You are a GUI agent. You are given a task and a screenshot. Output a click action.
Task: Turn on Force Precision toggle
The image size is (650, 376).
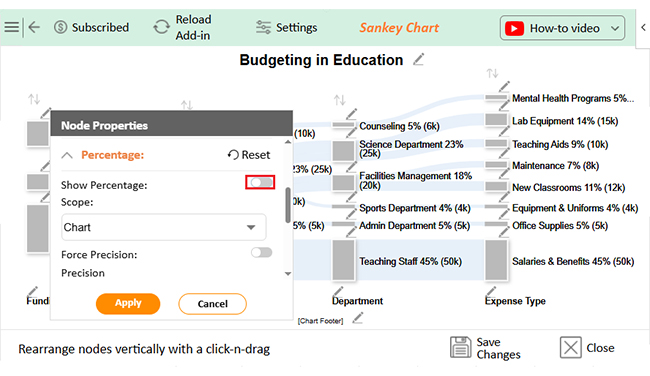pos(261,252)
